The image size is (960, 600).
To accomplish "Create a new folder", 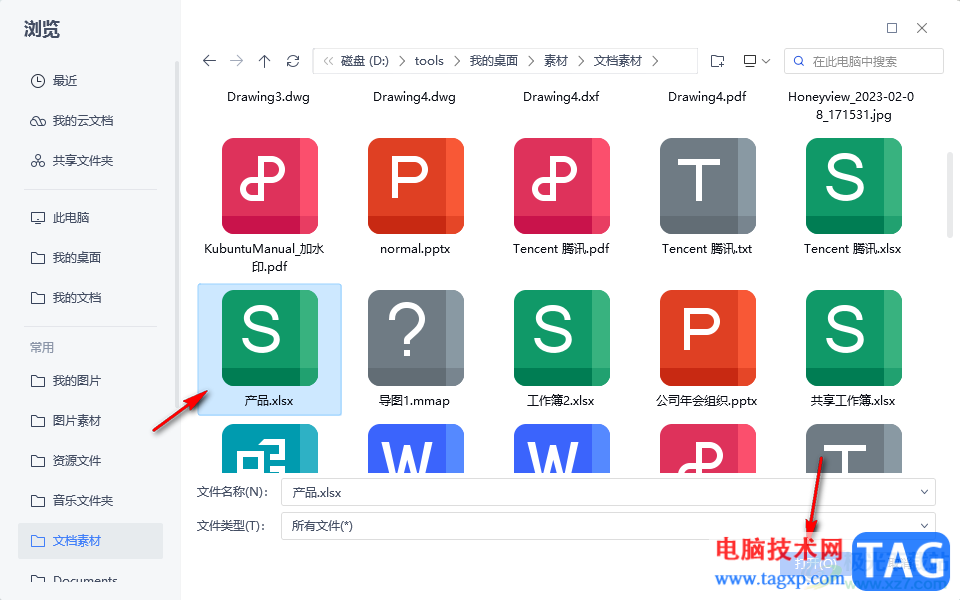I will coord(718,61).
